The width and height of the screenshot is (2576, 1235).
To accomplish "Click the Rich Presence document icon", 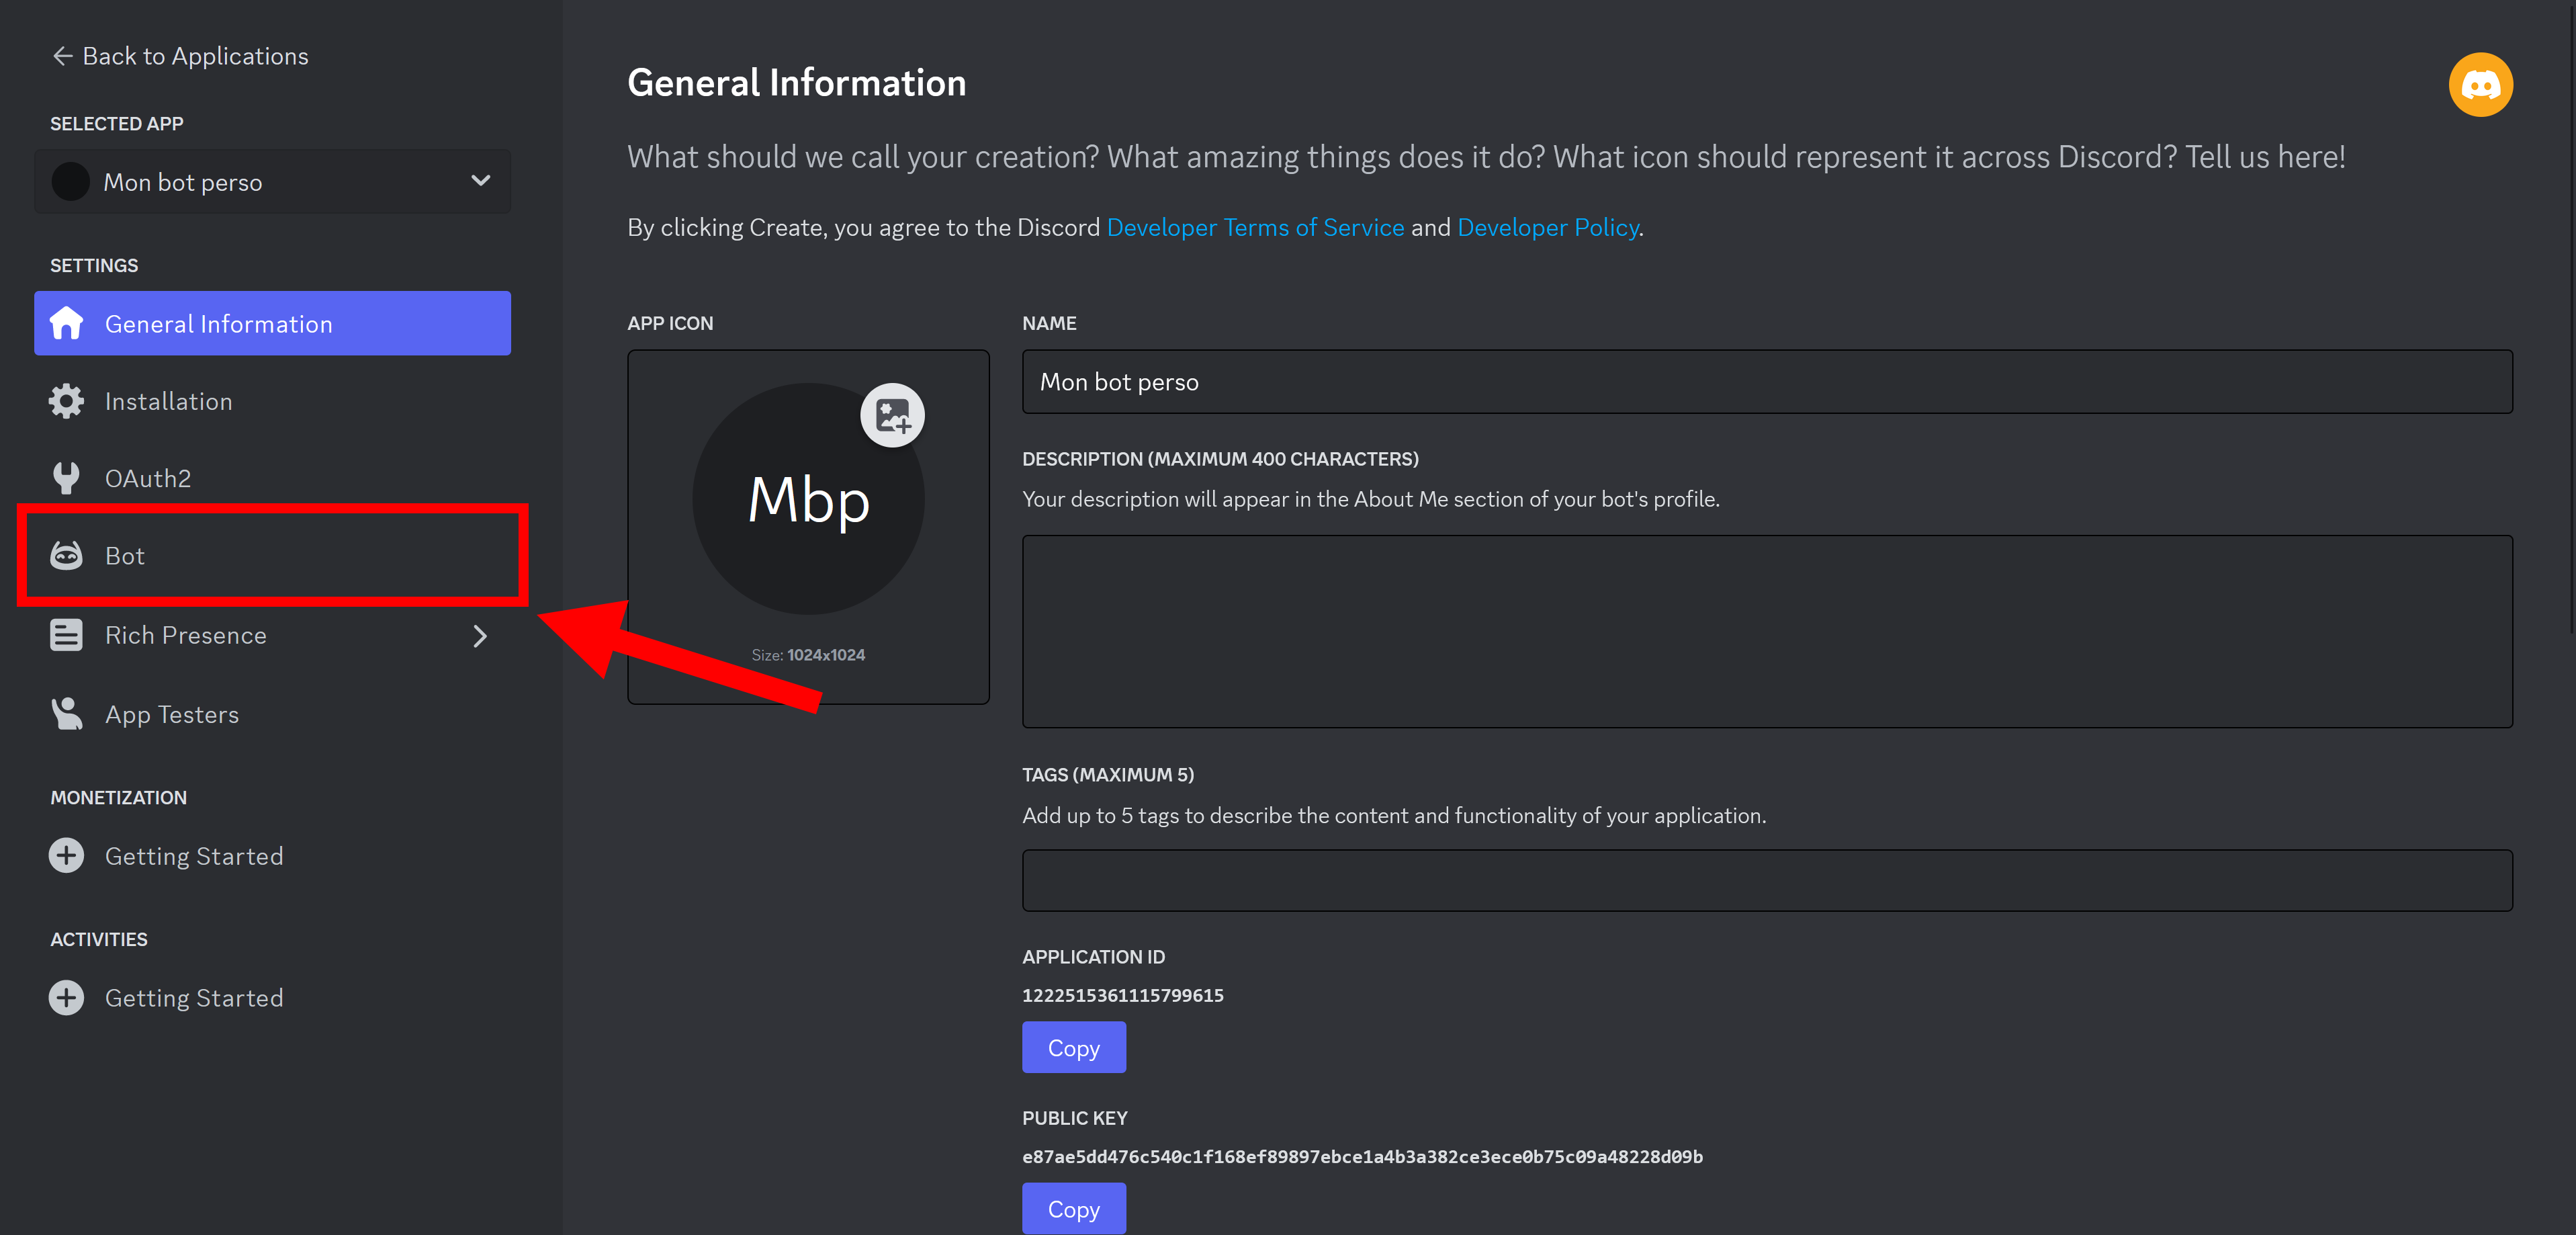I will click(x=67, y=635).
